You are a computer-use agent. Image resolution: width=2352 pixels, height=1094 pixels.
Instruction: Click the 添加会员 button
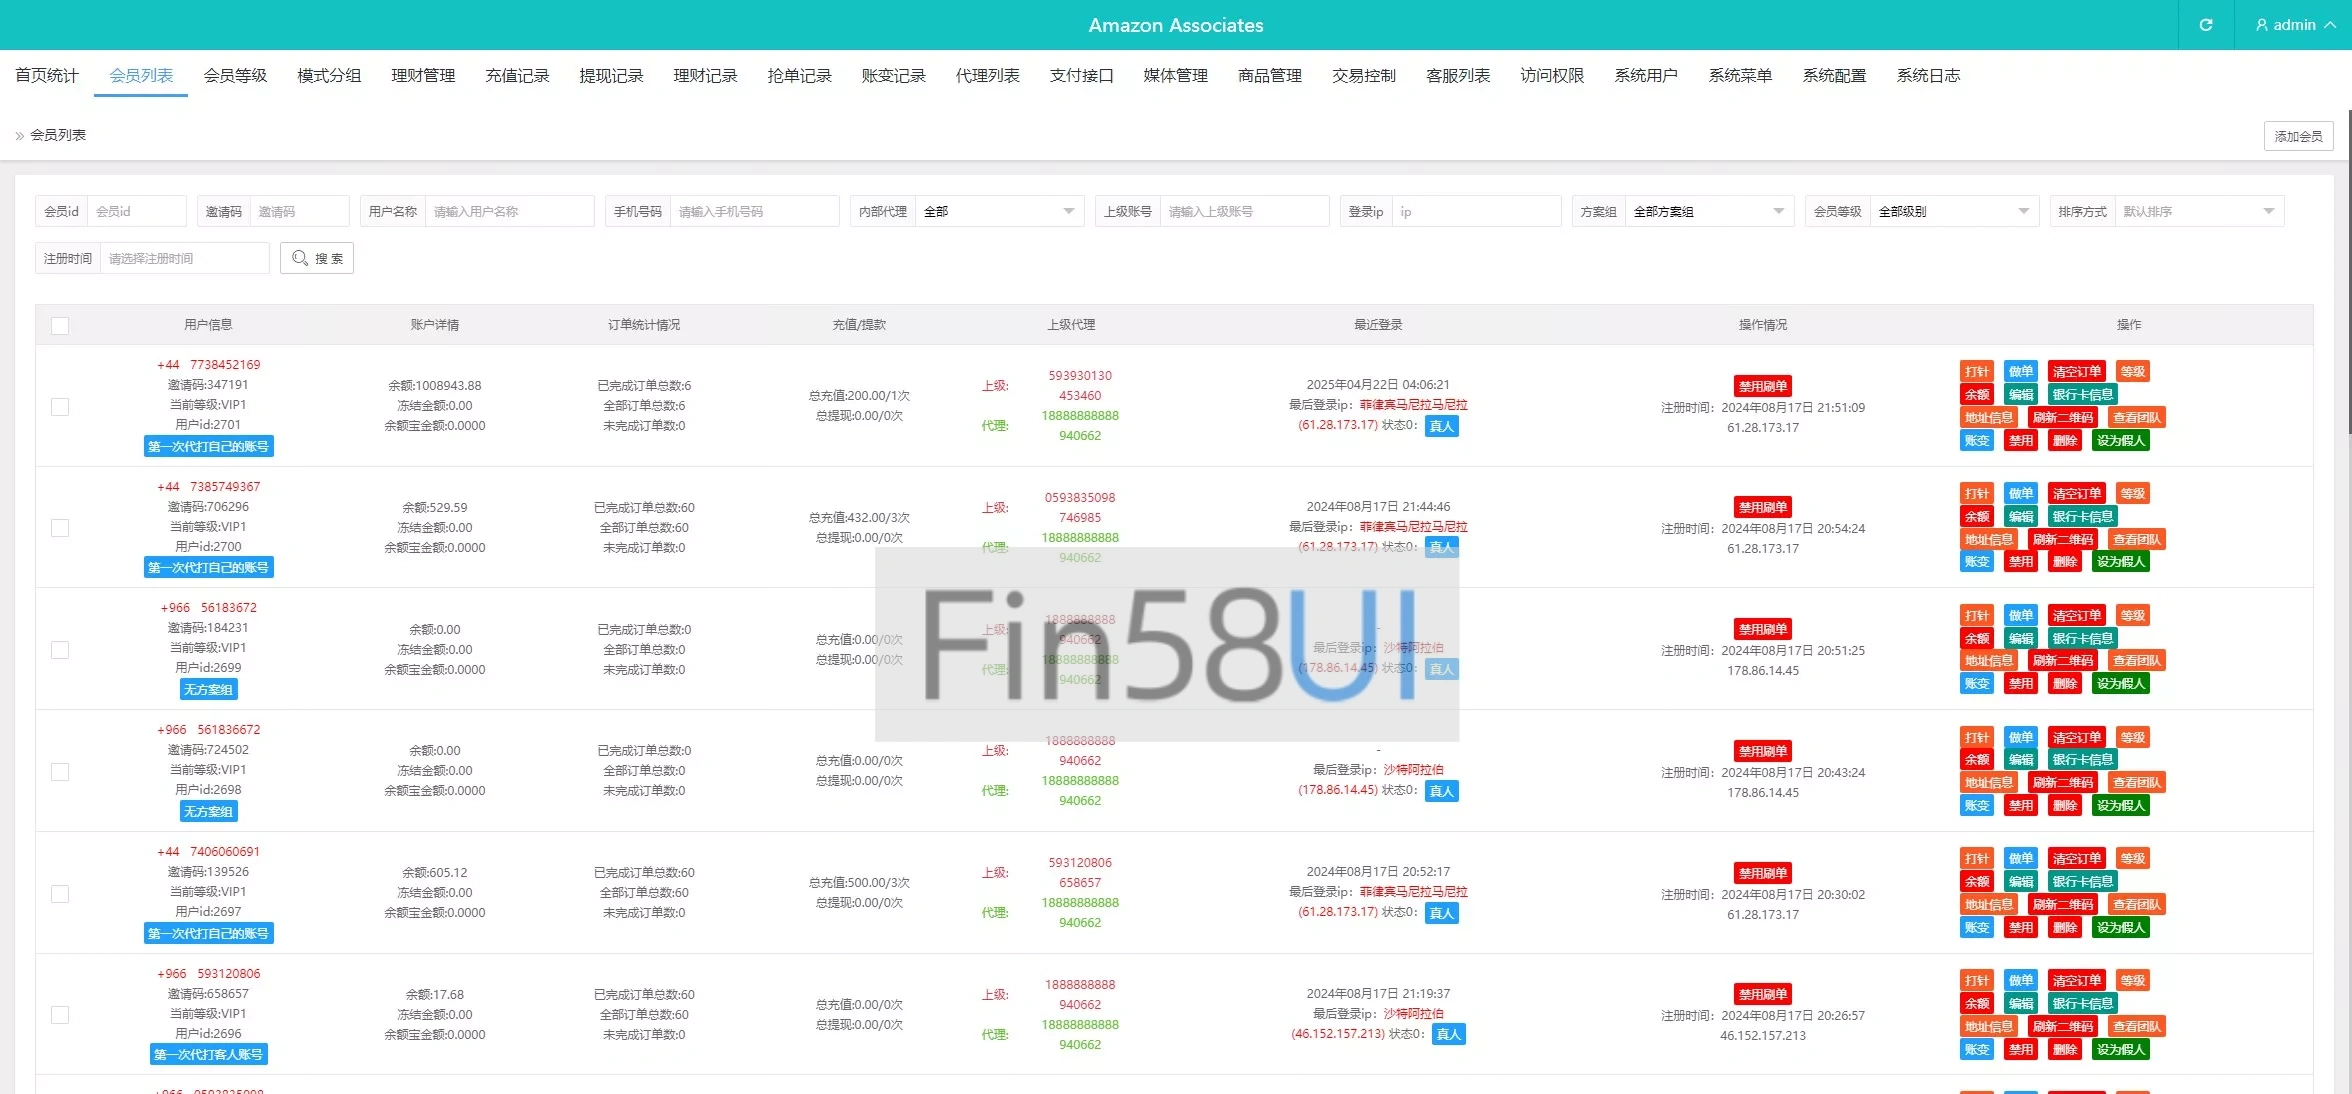coord(2298,136)
